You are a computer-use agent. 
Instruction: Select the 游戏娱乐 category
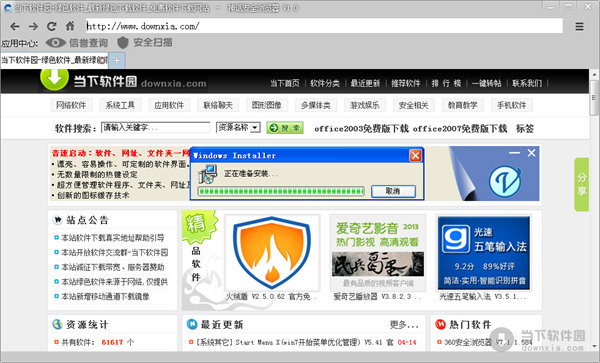tap(365, 105)
